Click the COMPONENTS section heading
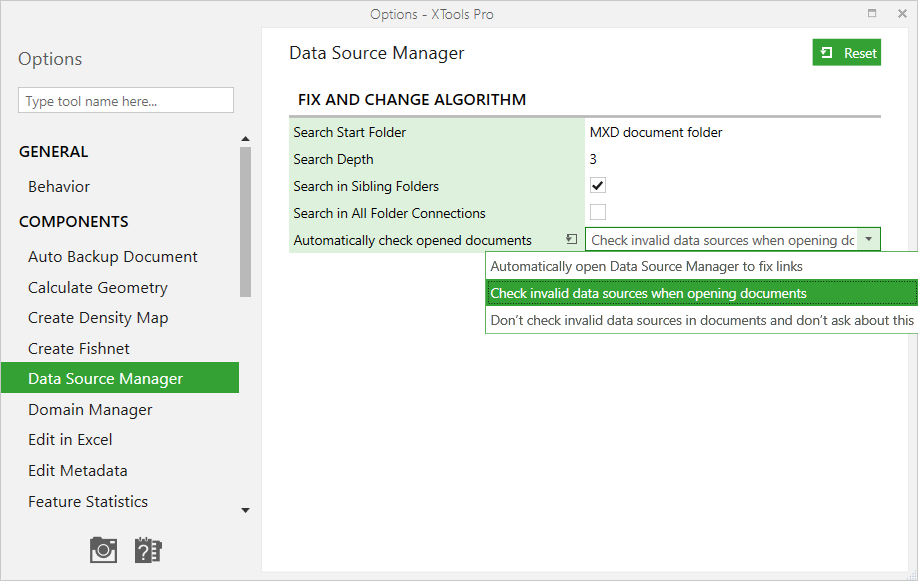This screenshot has height=581, width=918. pyautogui.click(x=74, y=222)
